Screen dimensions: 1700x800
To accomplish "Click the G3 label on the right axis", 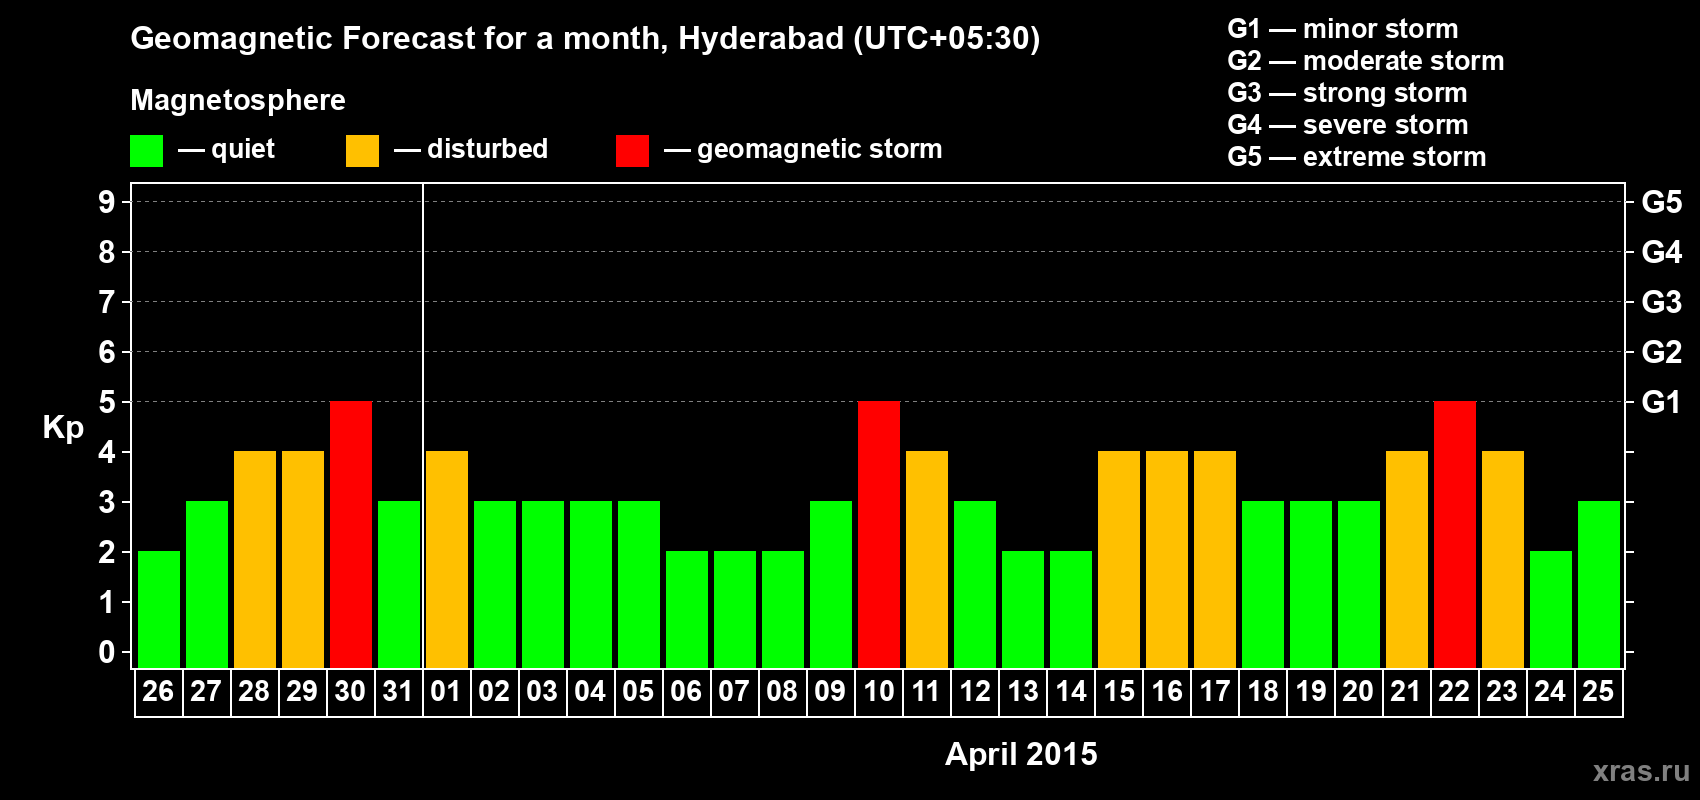I will click(x=1662, y=302).
